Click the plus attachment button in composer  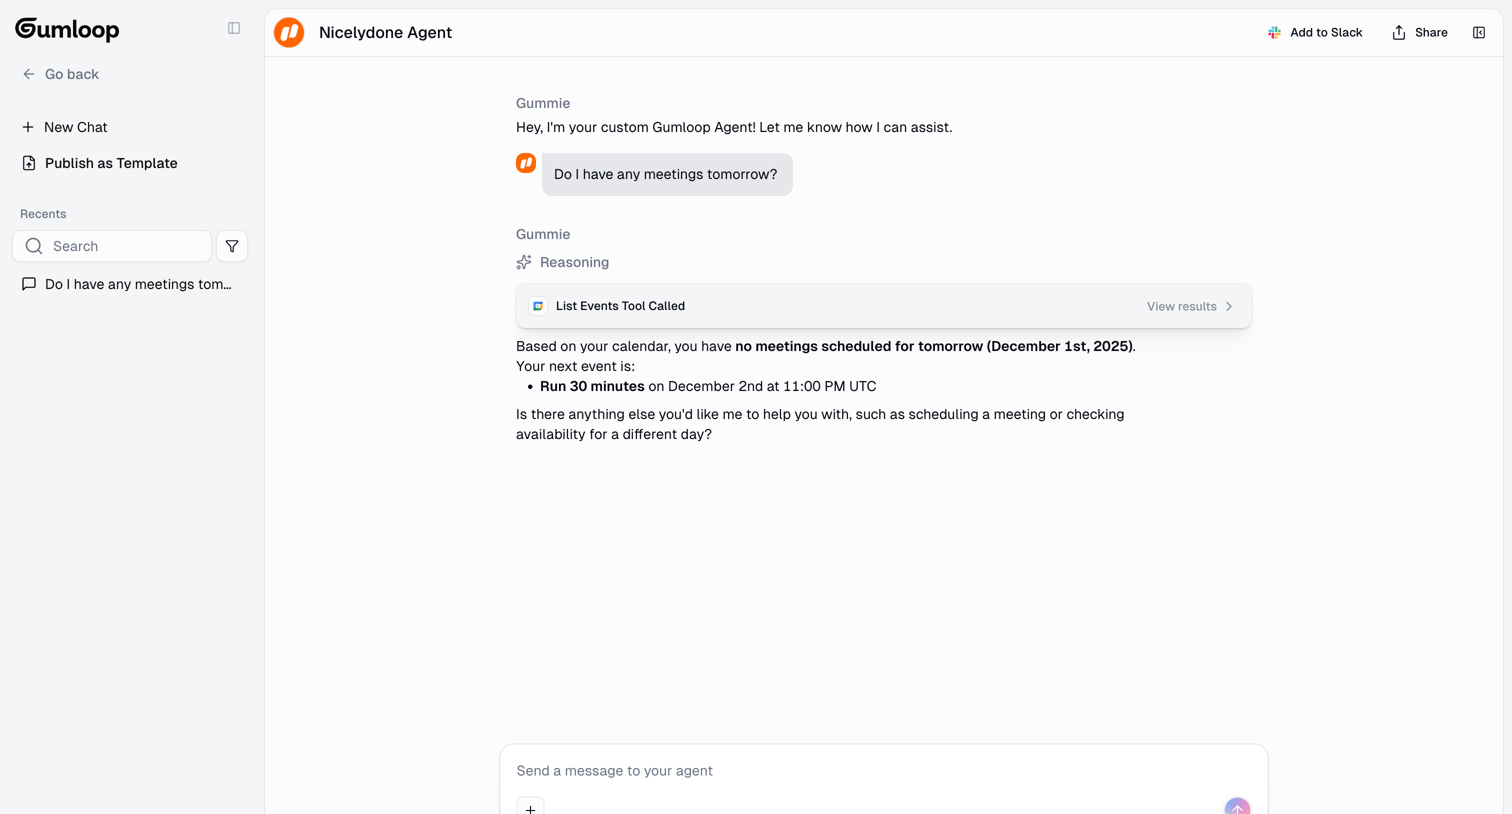[x=530, y=807]
